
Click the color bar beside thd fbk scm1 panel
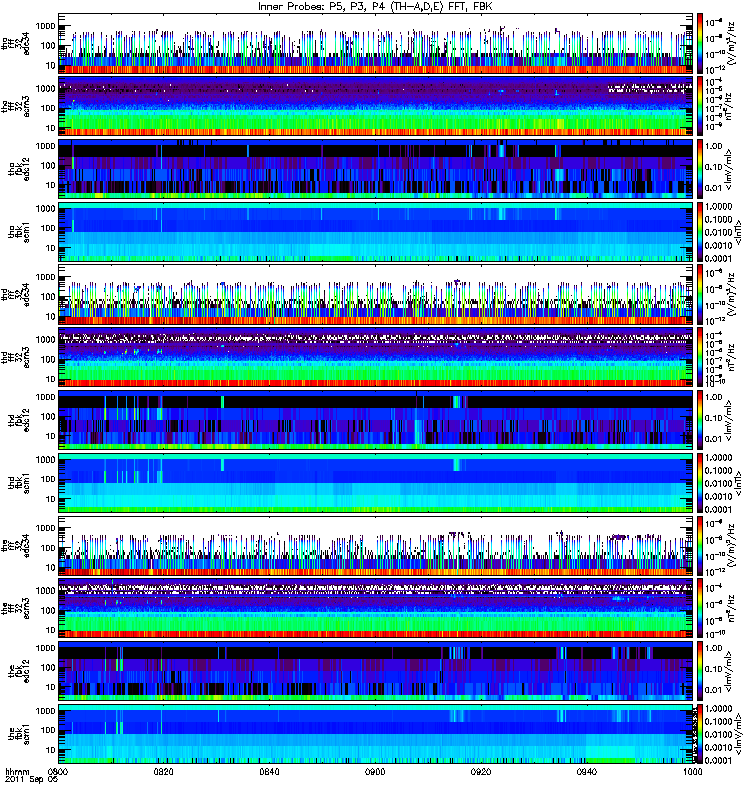click(700, 483)
